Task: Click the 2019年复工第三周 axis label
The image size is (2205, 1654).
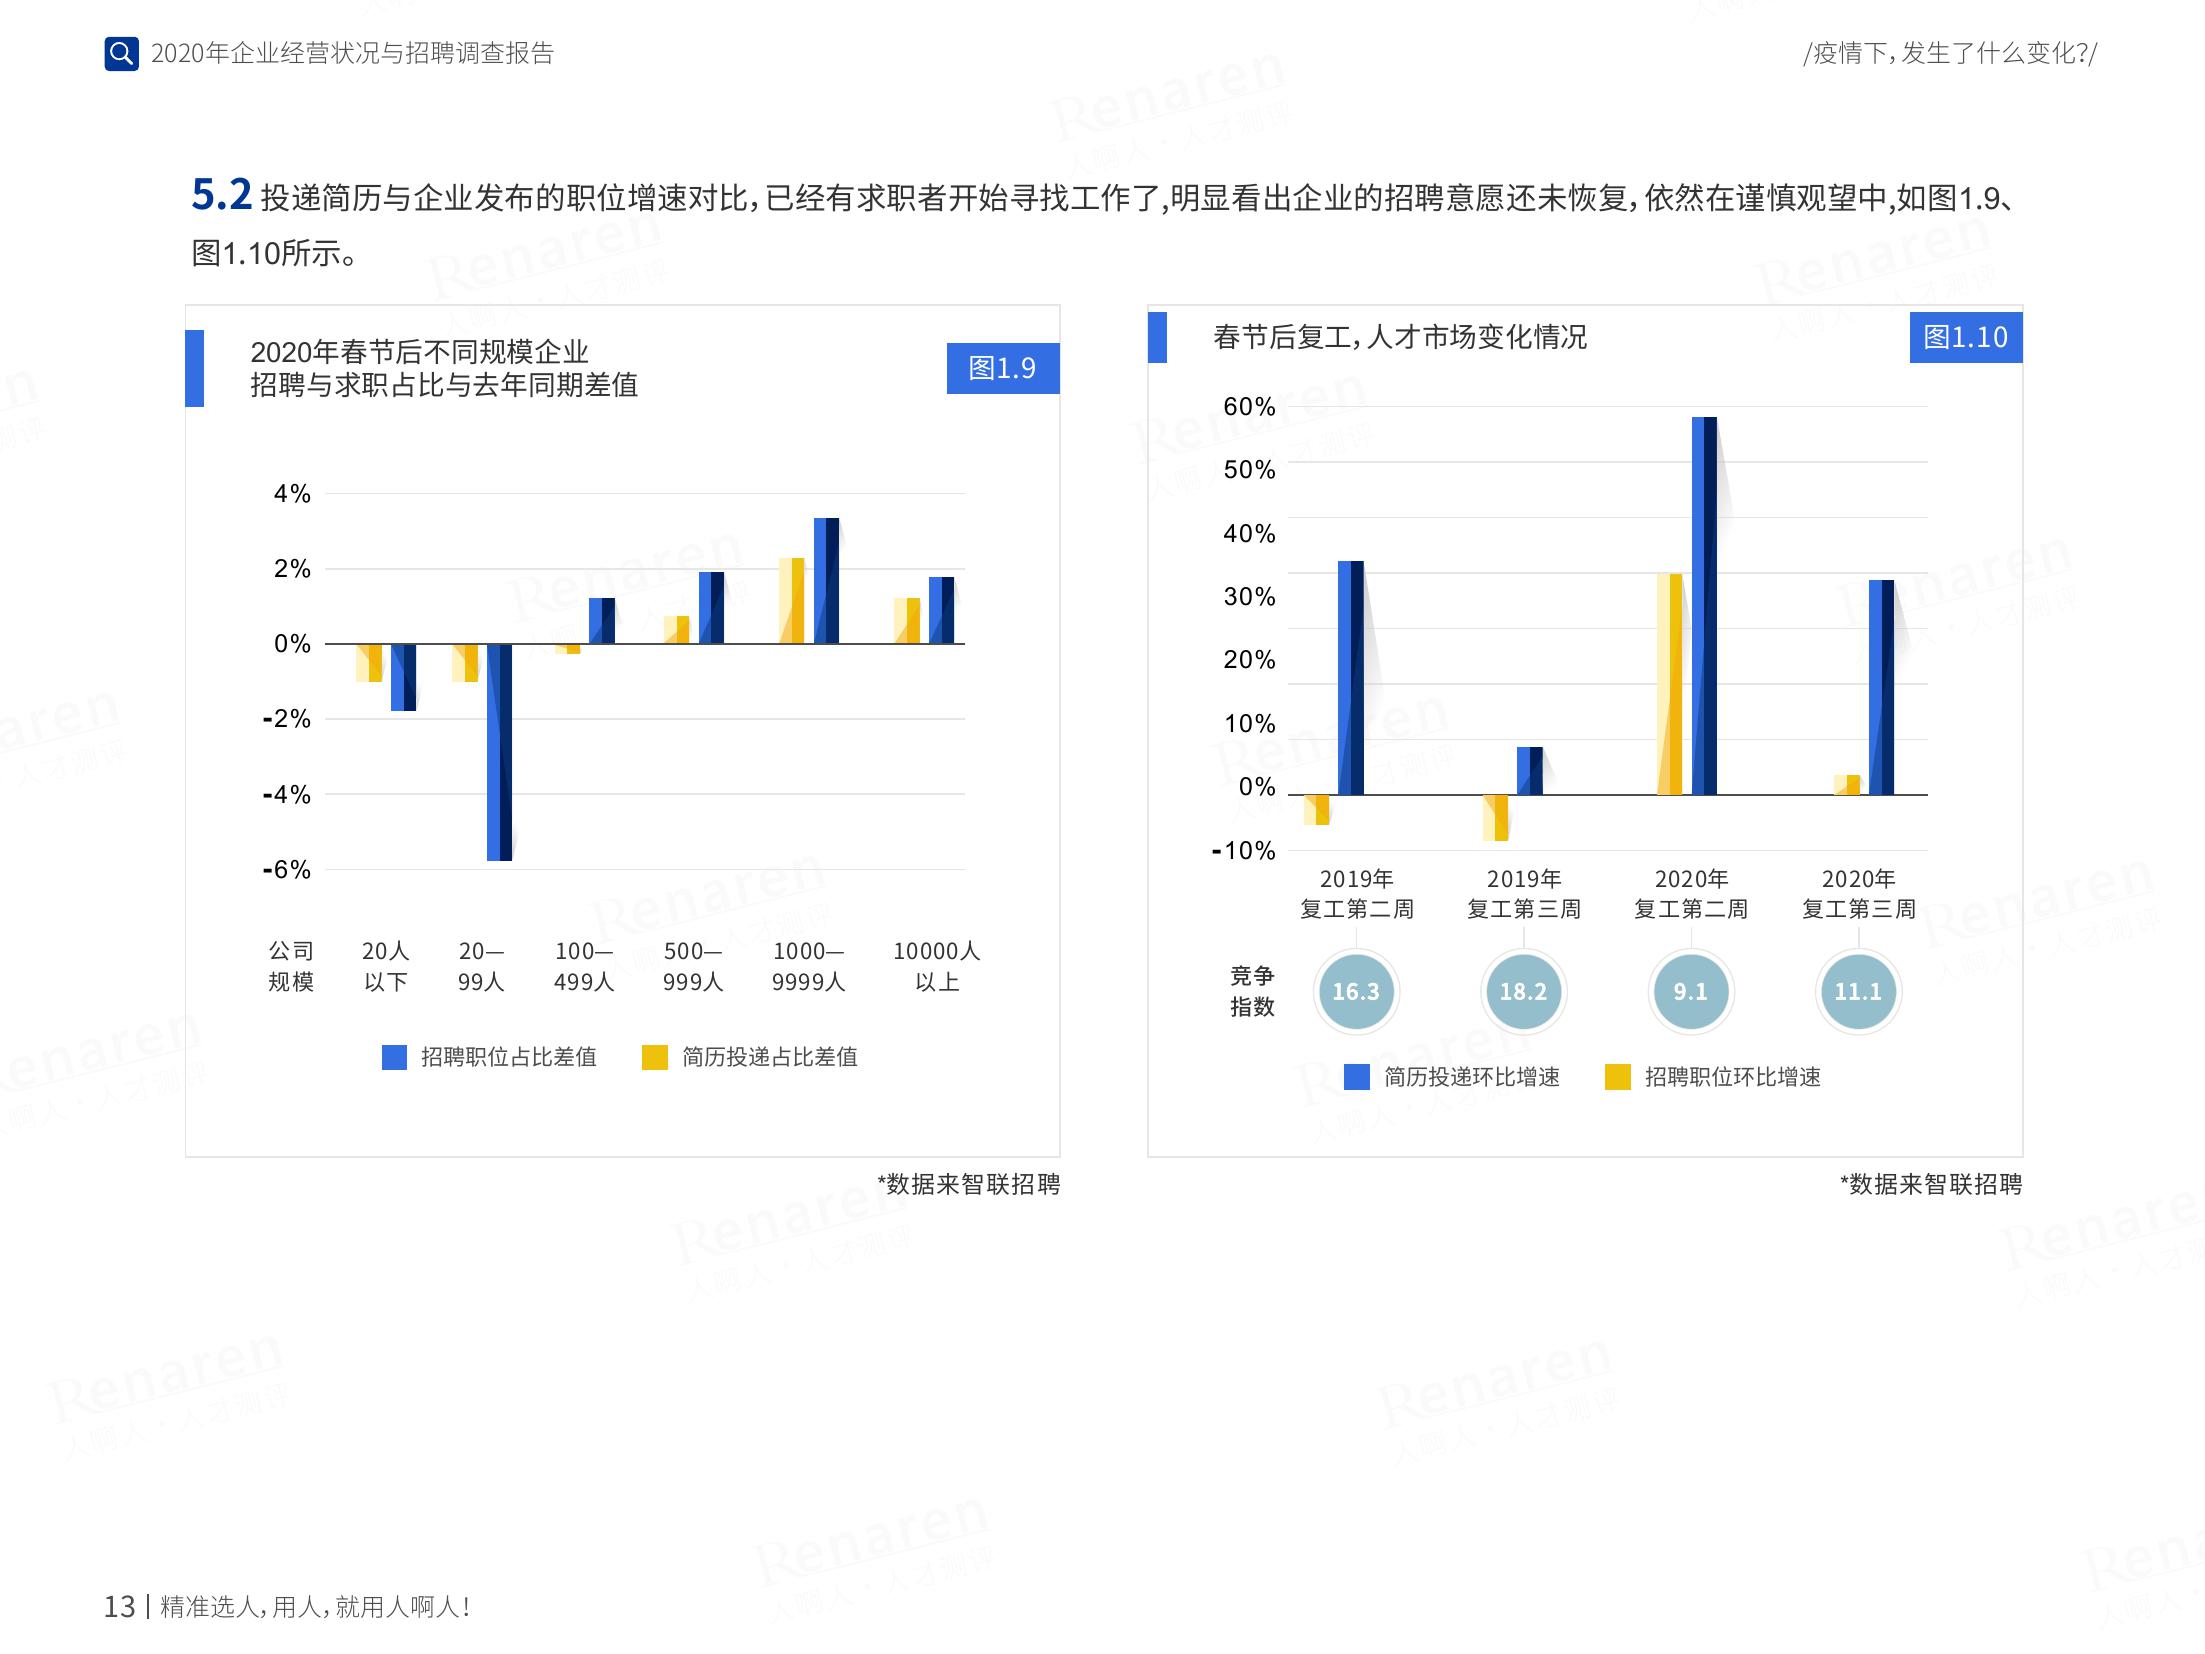Action: click(x=1523, y=893)
